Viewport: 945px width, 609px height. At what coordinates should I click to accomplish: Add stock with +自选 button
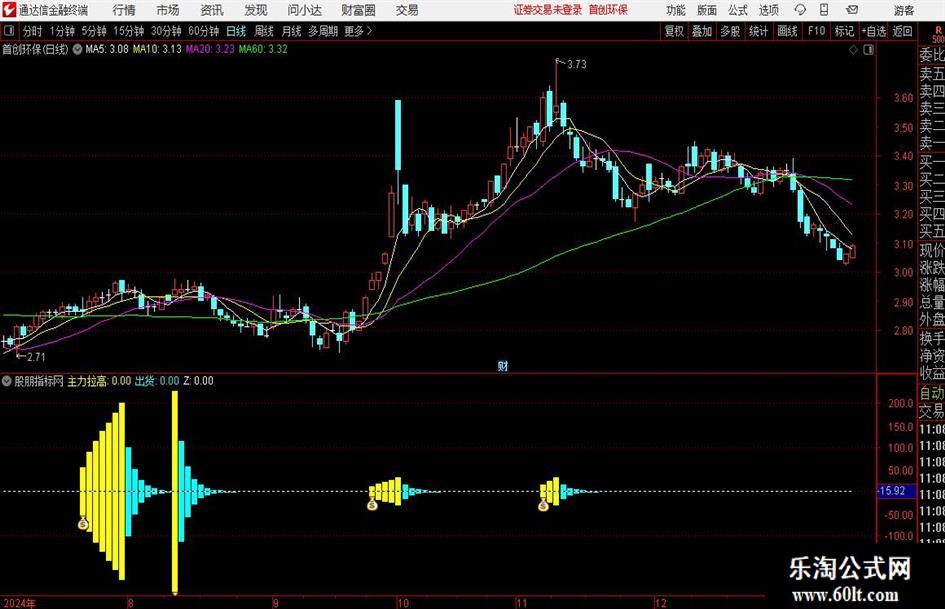[x=874, y=31]
